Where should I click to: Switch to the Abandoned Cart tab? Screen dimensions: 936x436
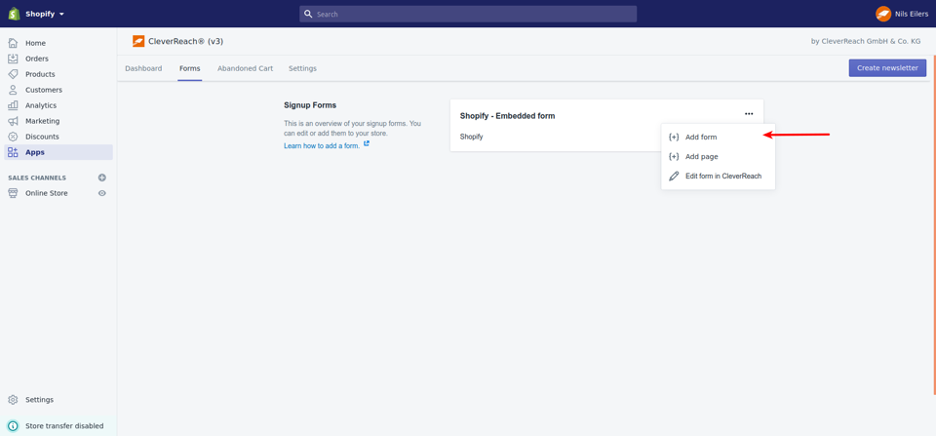(245, 69)
